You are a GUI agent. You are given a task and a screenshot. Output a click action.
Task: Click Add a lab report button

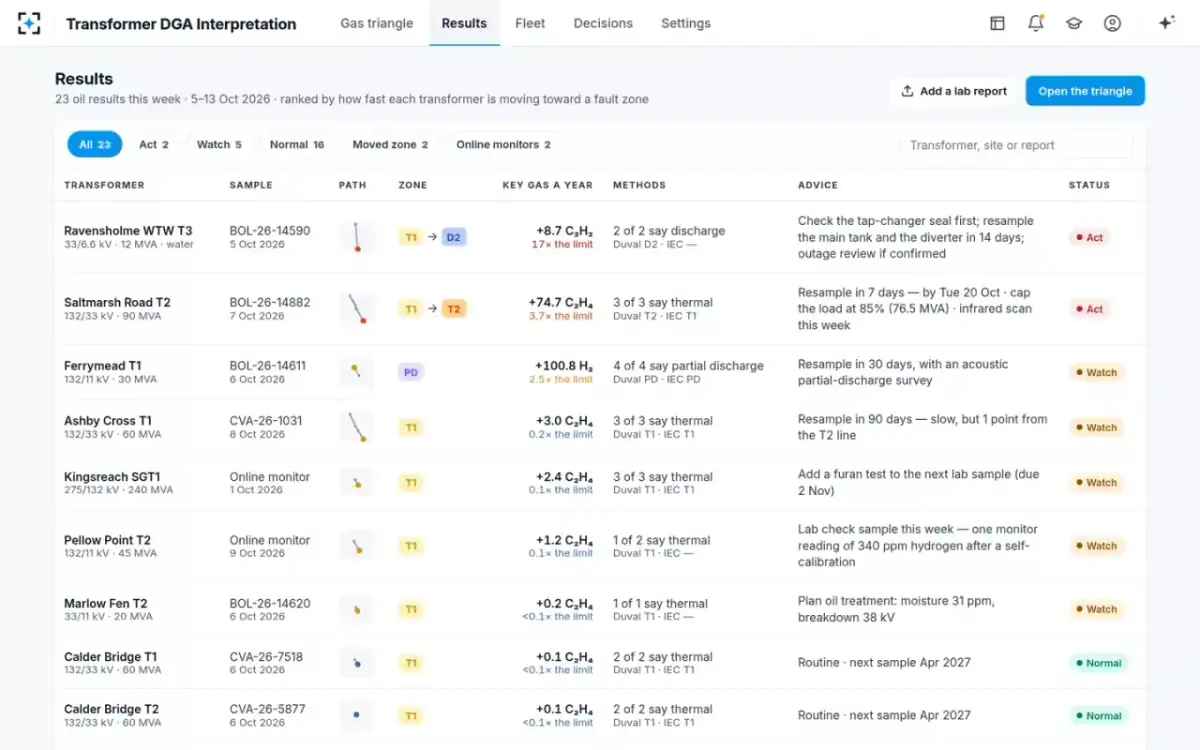pos(953,91)
